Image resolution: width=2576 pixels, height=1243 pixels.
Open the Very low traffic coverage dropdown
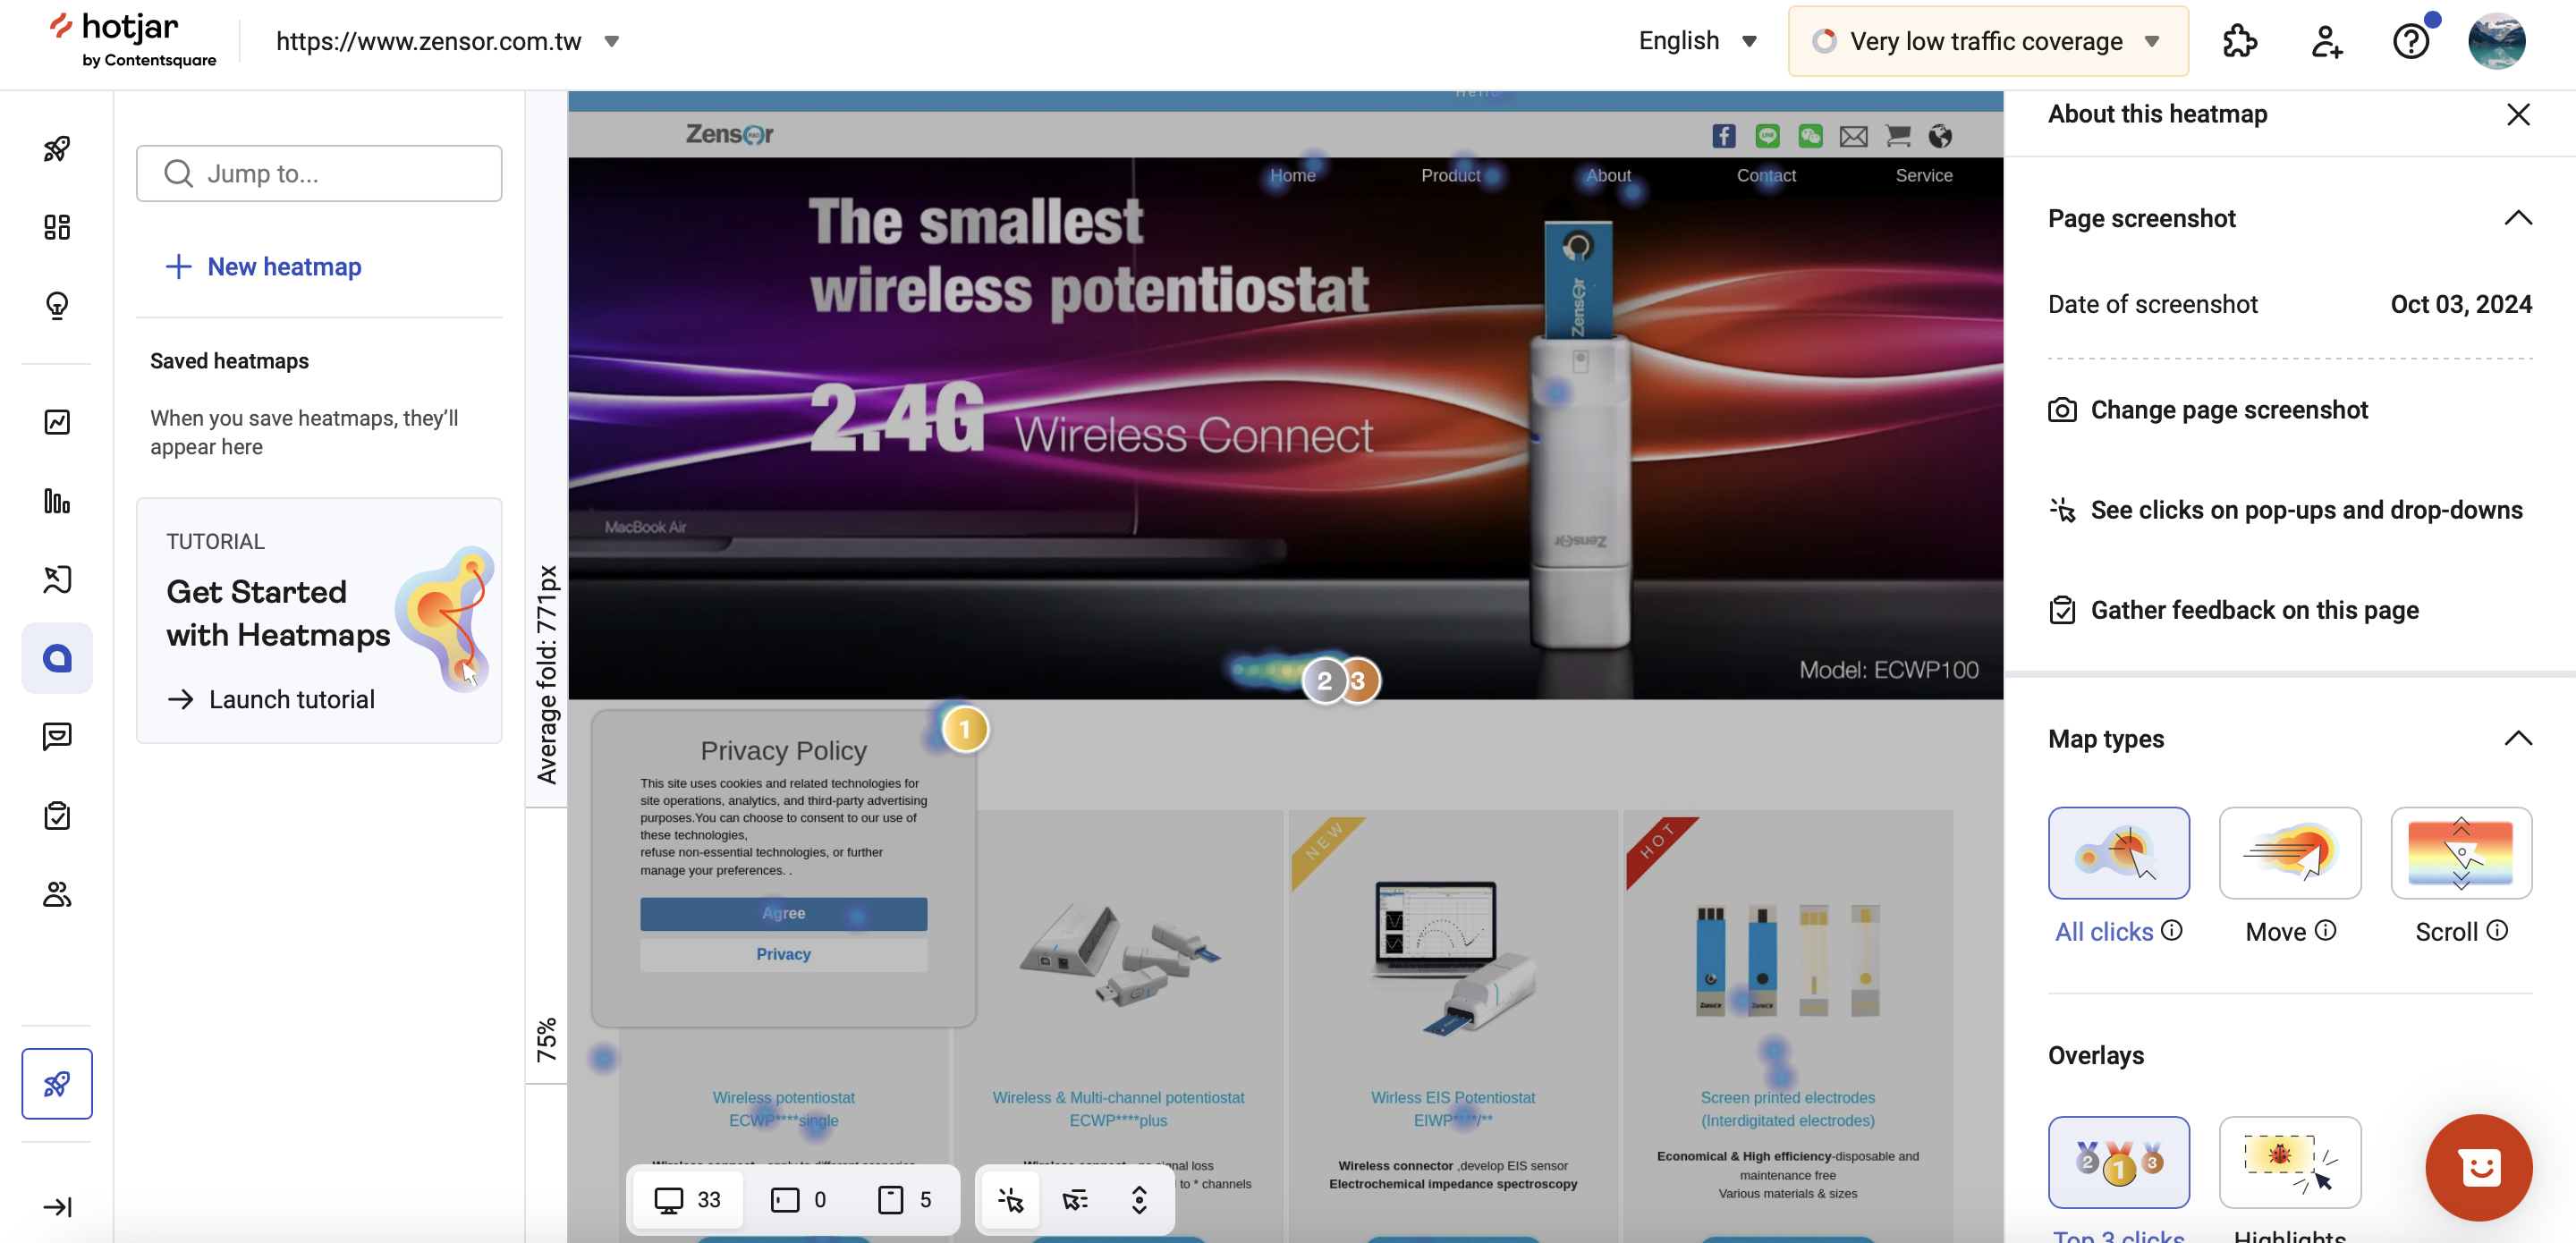coord(1987,41)
